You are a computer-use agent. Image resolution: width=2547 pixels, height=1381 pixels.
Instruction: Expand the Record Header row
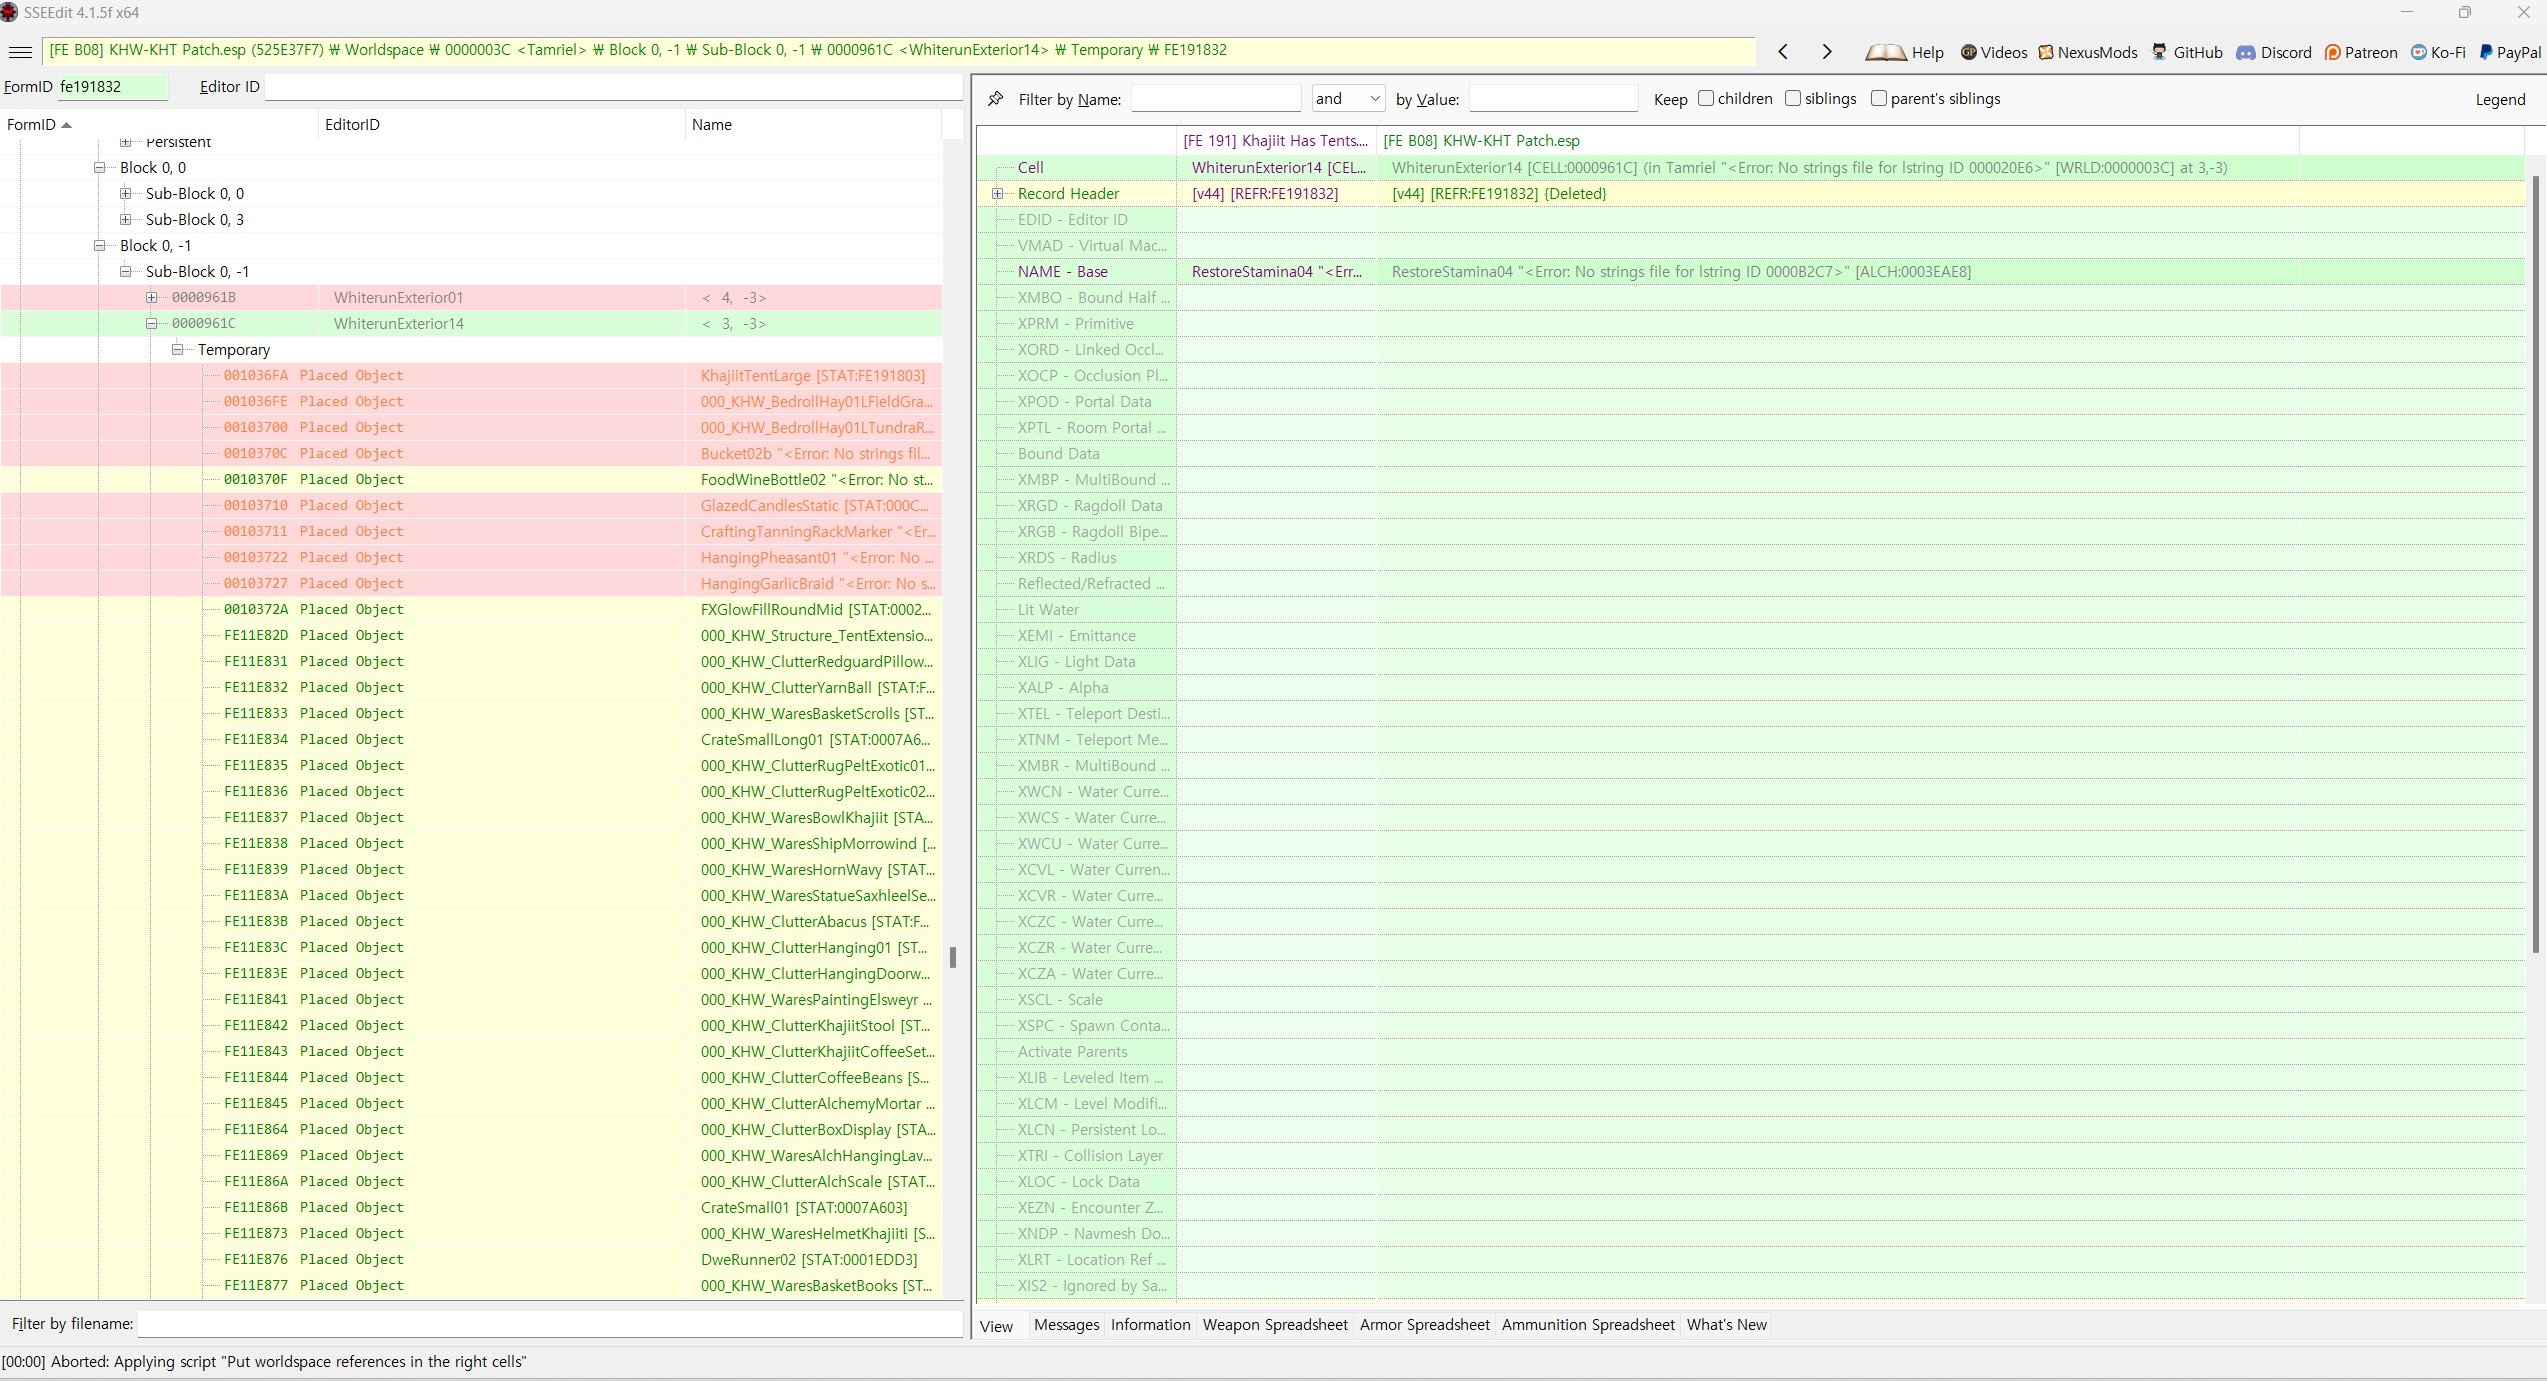point(997,194)
